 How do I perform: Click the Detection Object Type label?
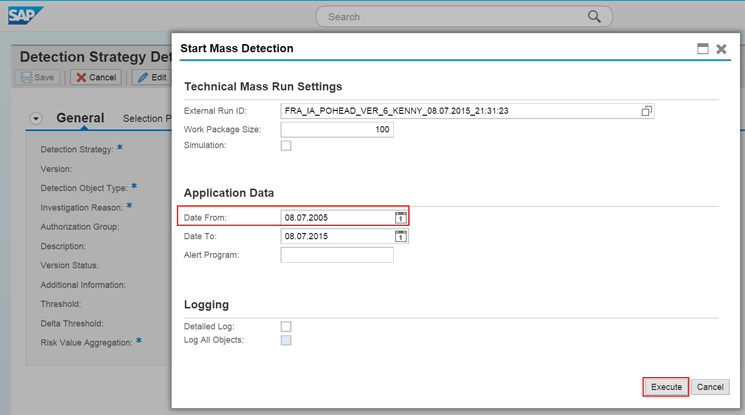pos(84,188)
